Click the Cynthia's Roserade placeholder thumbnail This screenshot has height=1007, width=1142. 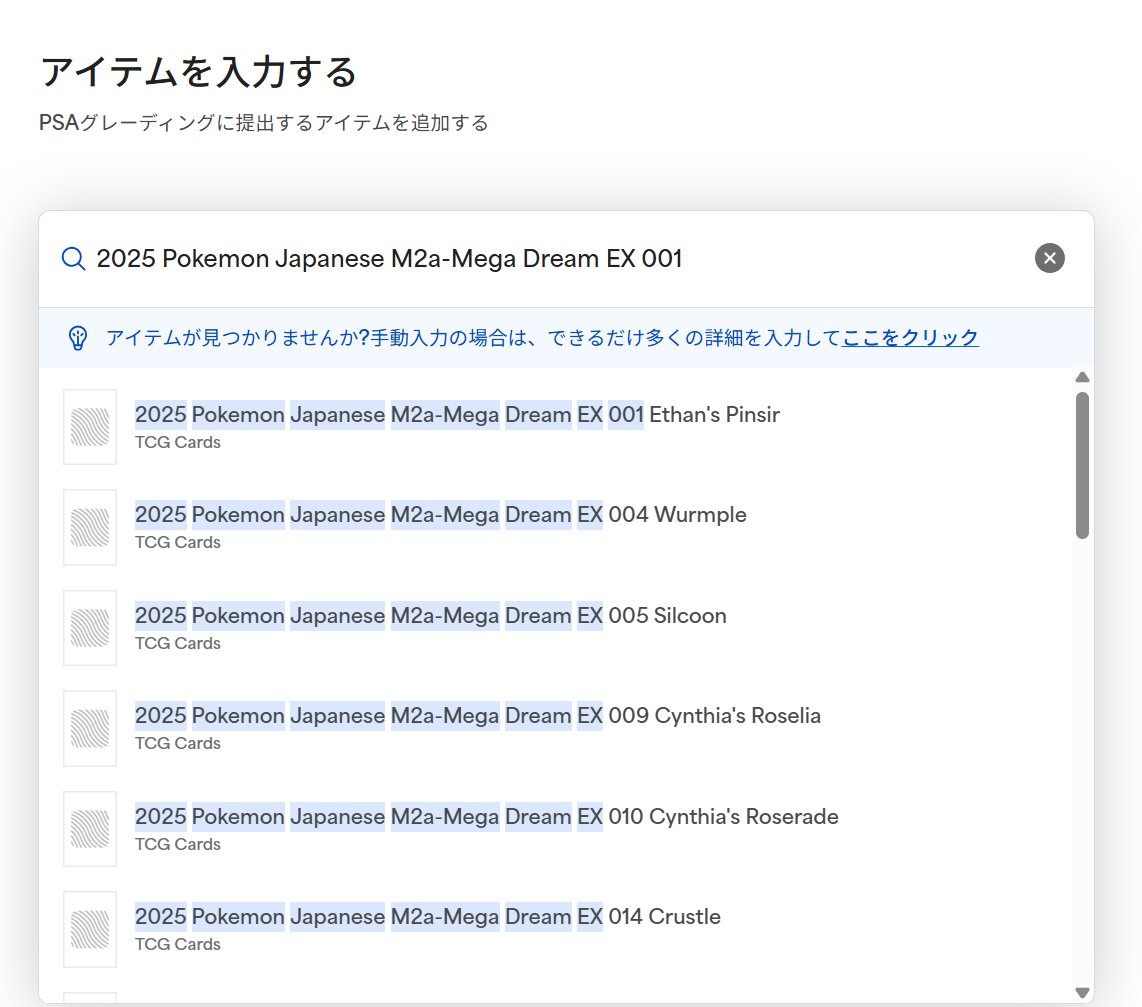click(x=90, y=829)
